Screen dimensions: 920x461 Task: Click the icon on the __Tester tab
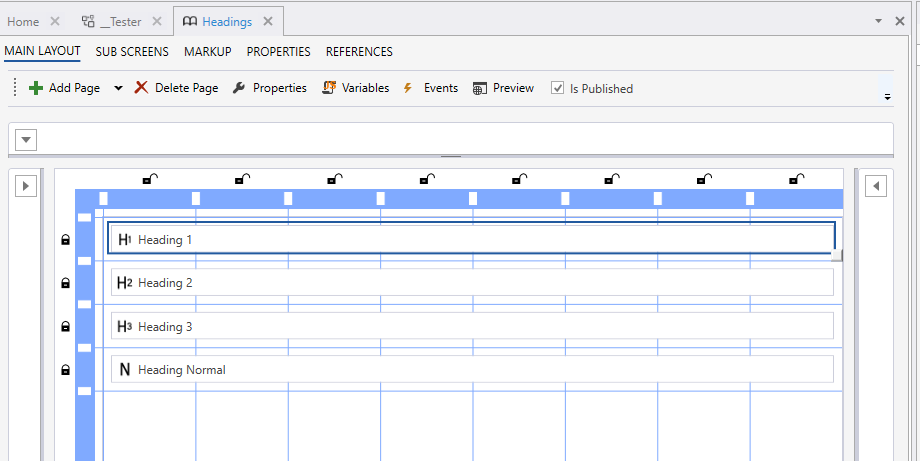click(x=88, y=22)
